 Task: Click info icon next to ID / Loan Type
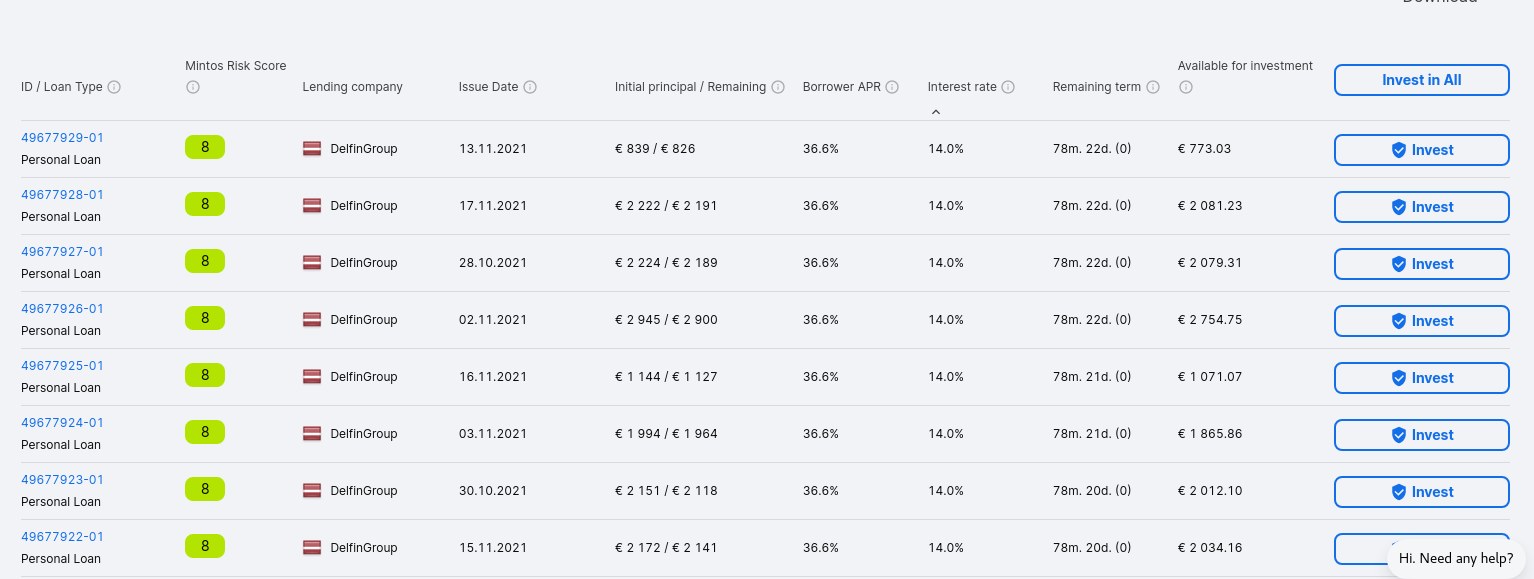[x=114, y=87]
